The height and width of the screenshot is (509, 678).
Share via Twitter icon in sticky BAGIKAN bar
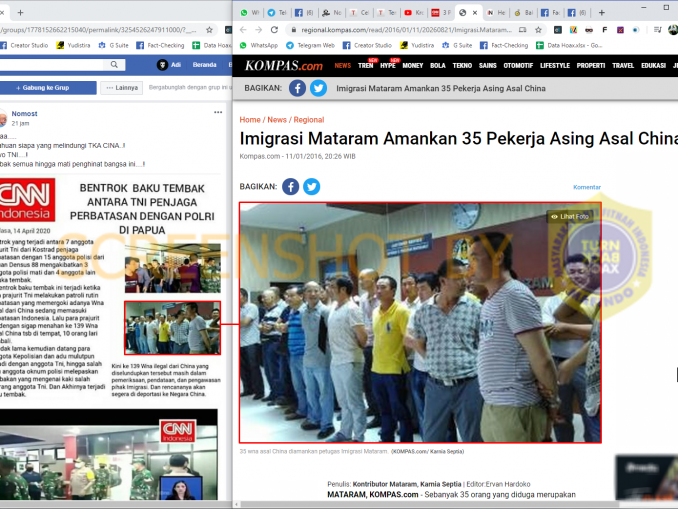318,88
